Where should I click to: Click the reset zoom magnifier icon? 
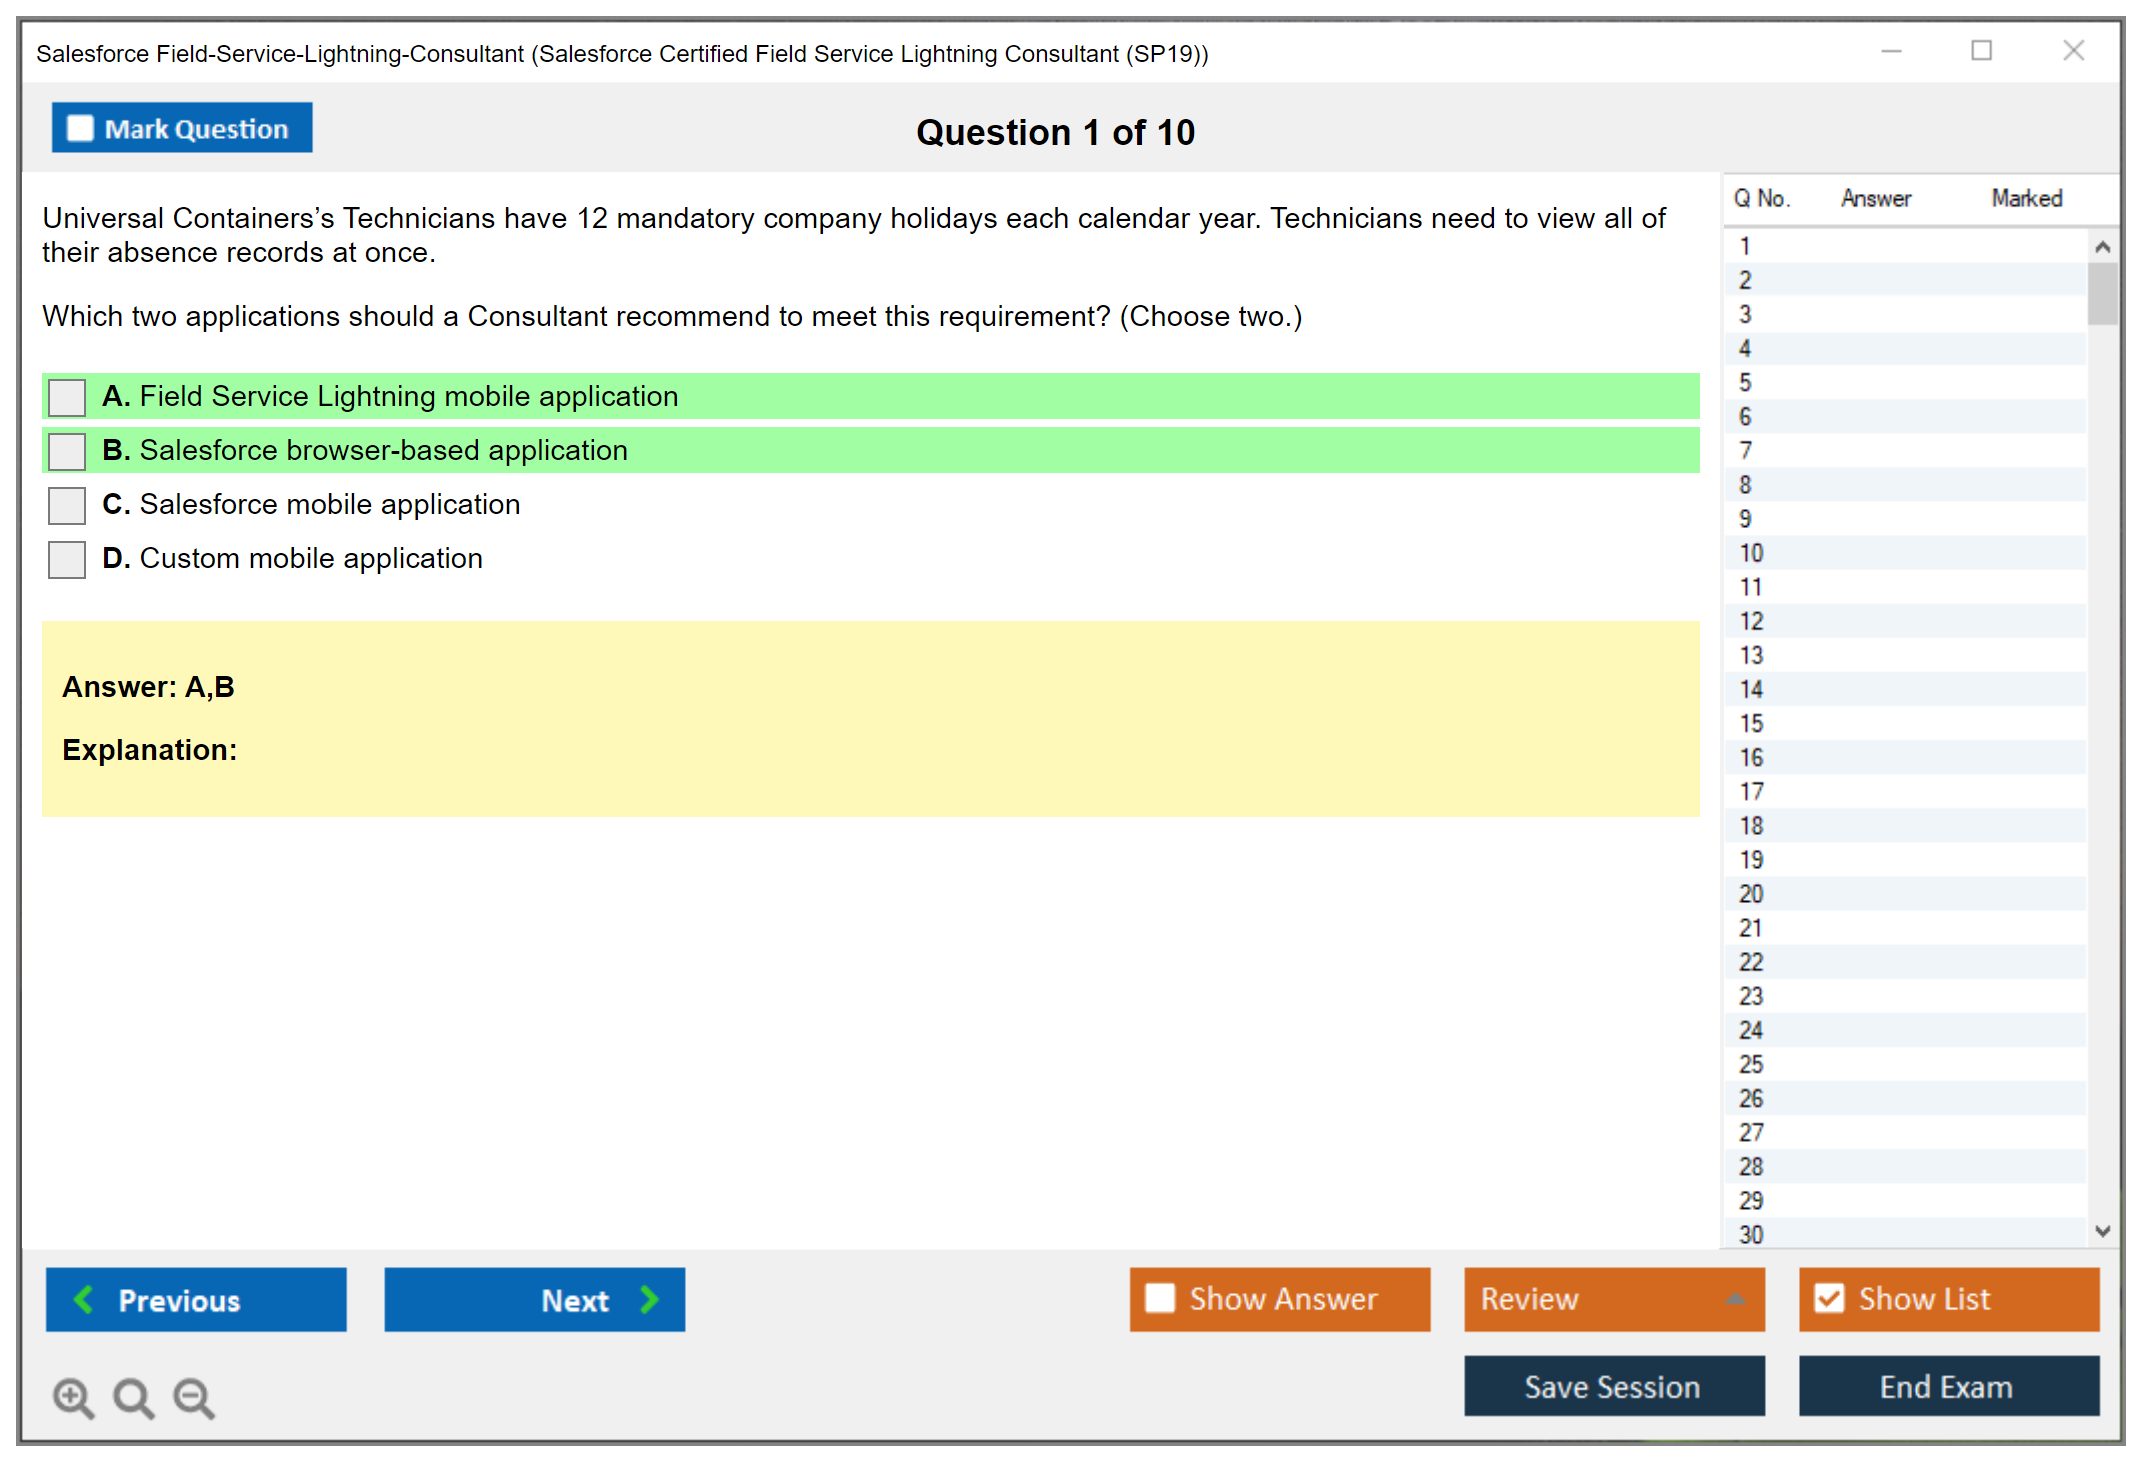133,1397
